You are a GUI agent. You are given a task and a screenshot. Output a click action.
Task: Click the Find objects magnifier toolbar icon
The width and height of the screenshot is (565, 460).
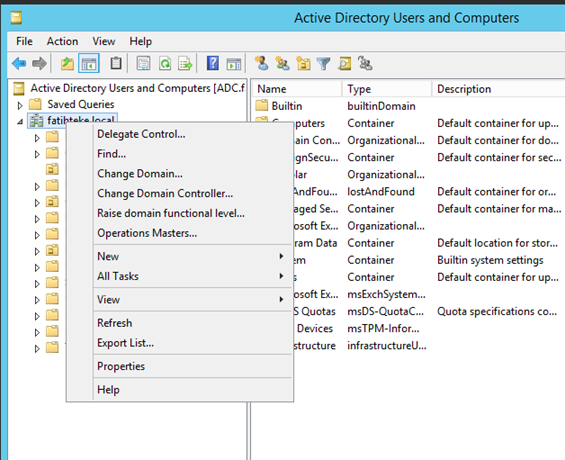coord(344,64)
